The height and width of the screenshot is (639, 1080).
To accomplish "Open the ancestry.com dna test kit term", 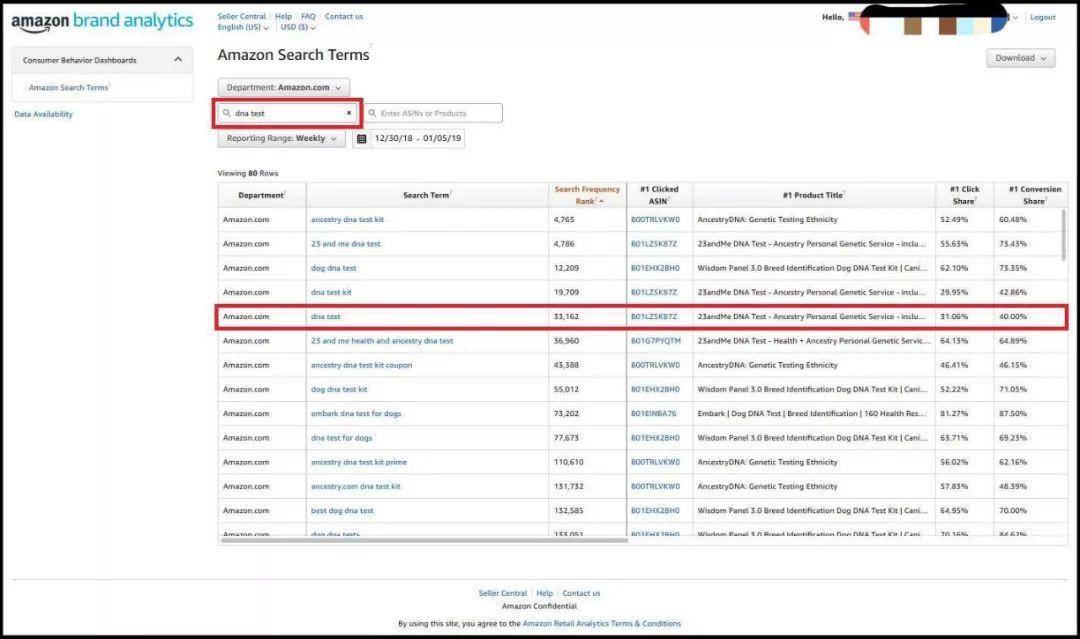I will point(355,486).
